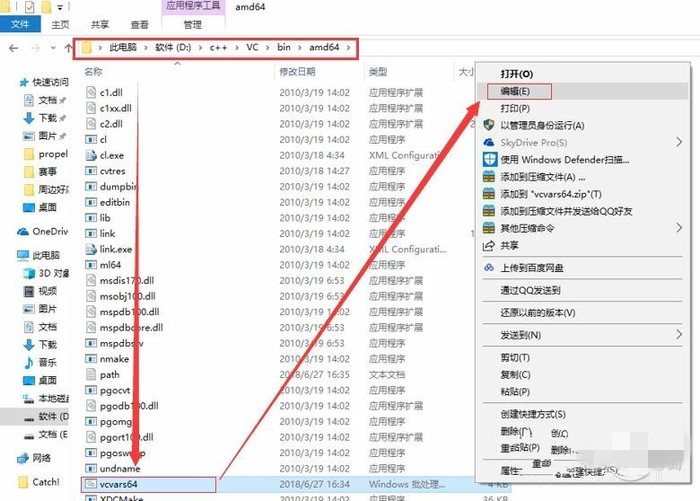
Task: Select the link.exe config file icon
Action: coord(91,249)
